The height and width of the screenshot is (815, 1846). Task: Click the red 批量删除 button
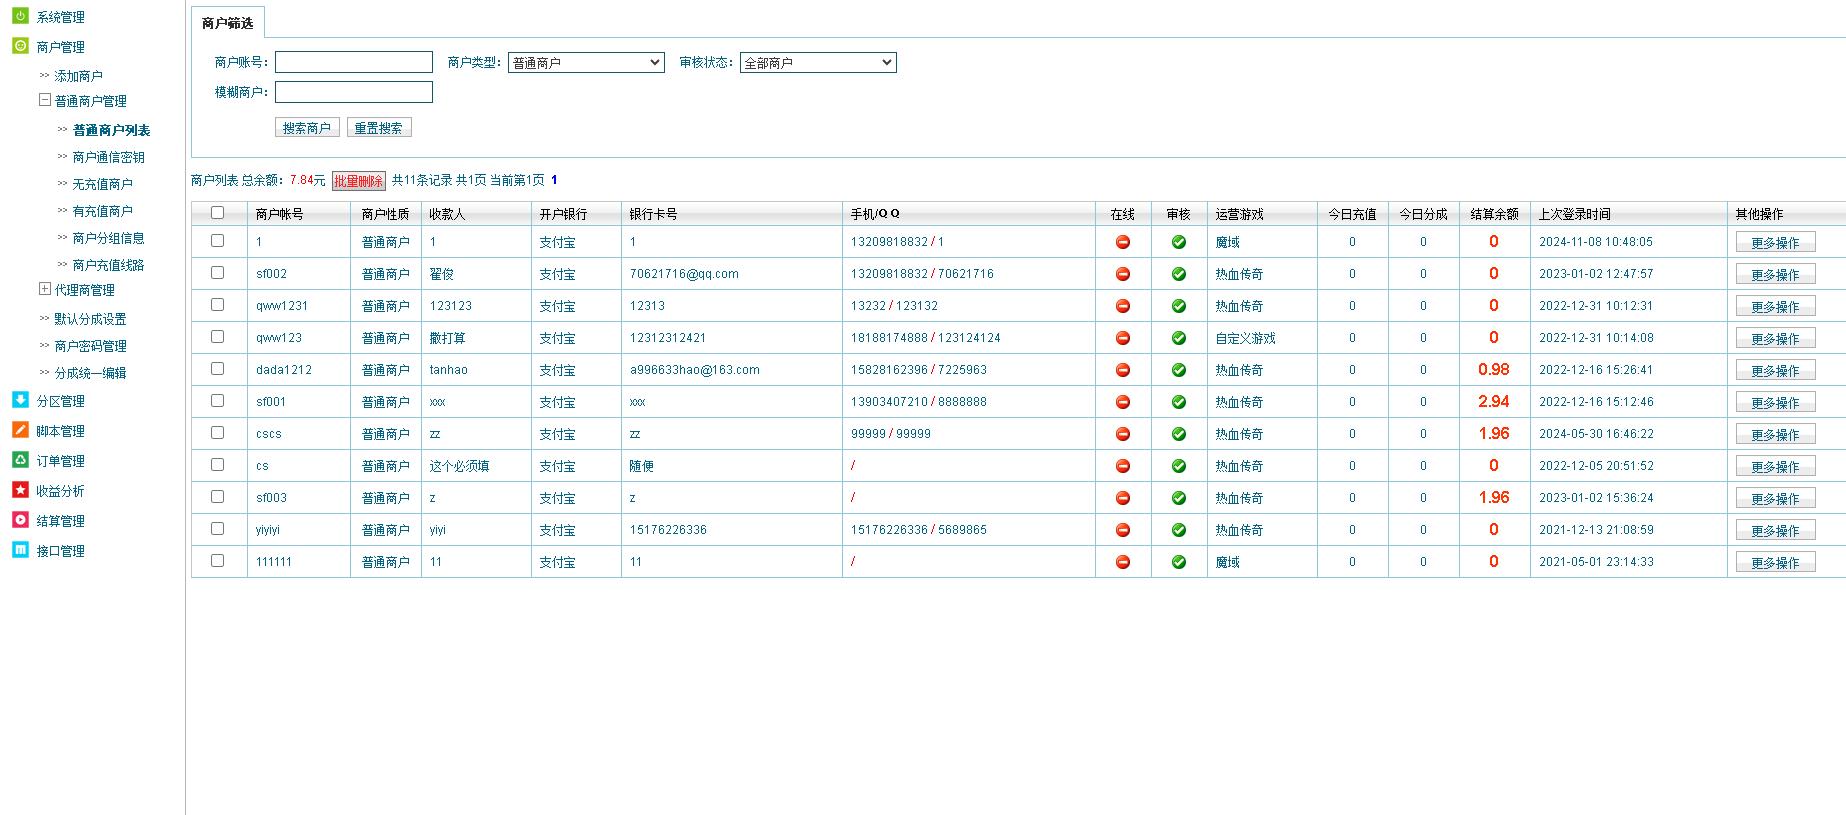[x=358, y=181]
